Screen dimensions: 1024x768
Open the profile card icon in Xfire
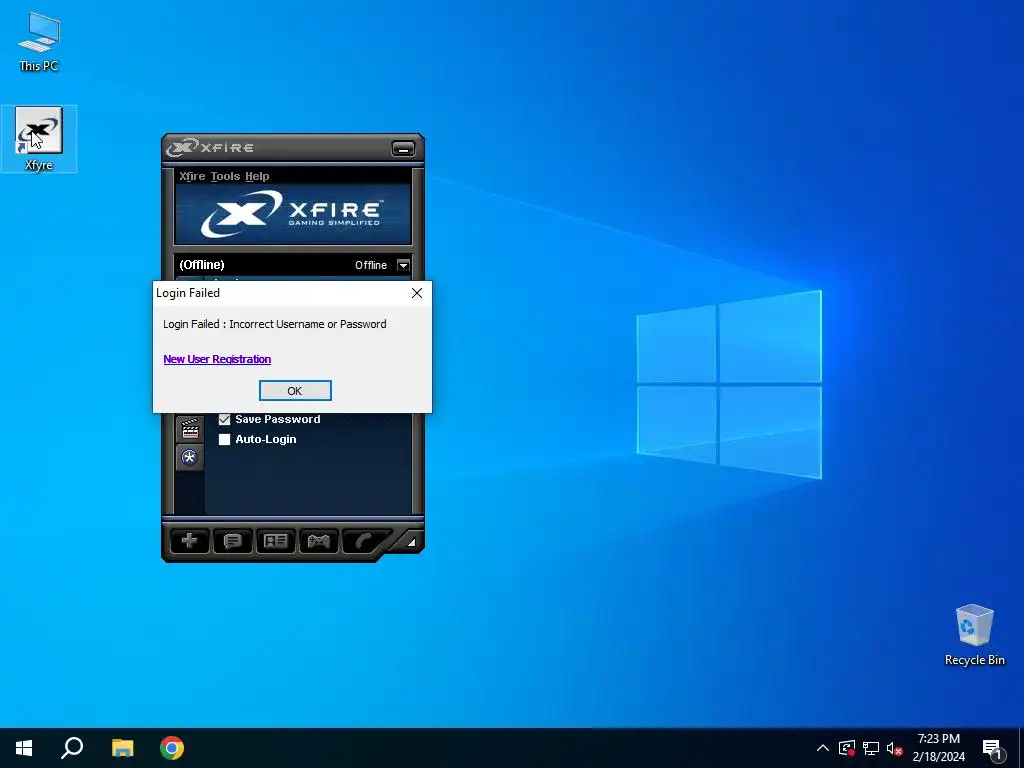pyautogui.click(x=276, y=541)
